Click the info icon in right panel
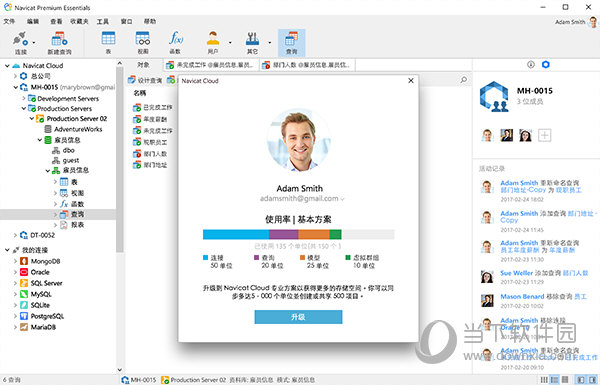This screenshot has width=600, height=385. pyautogui.click(x=531, y=65)
